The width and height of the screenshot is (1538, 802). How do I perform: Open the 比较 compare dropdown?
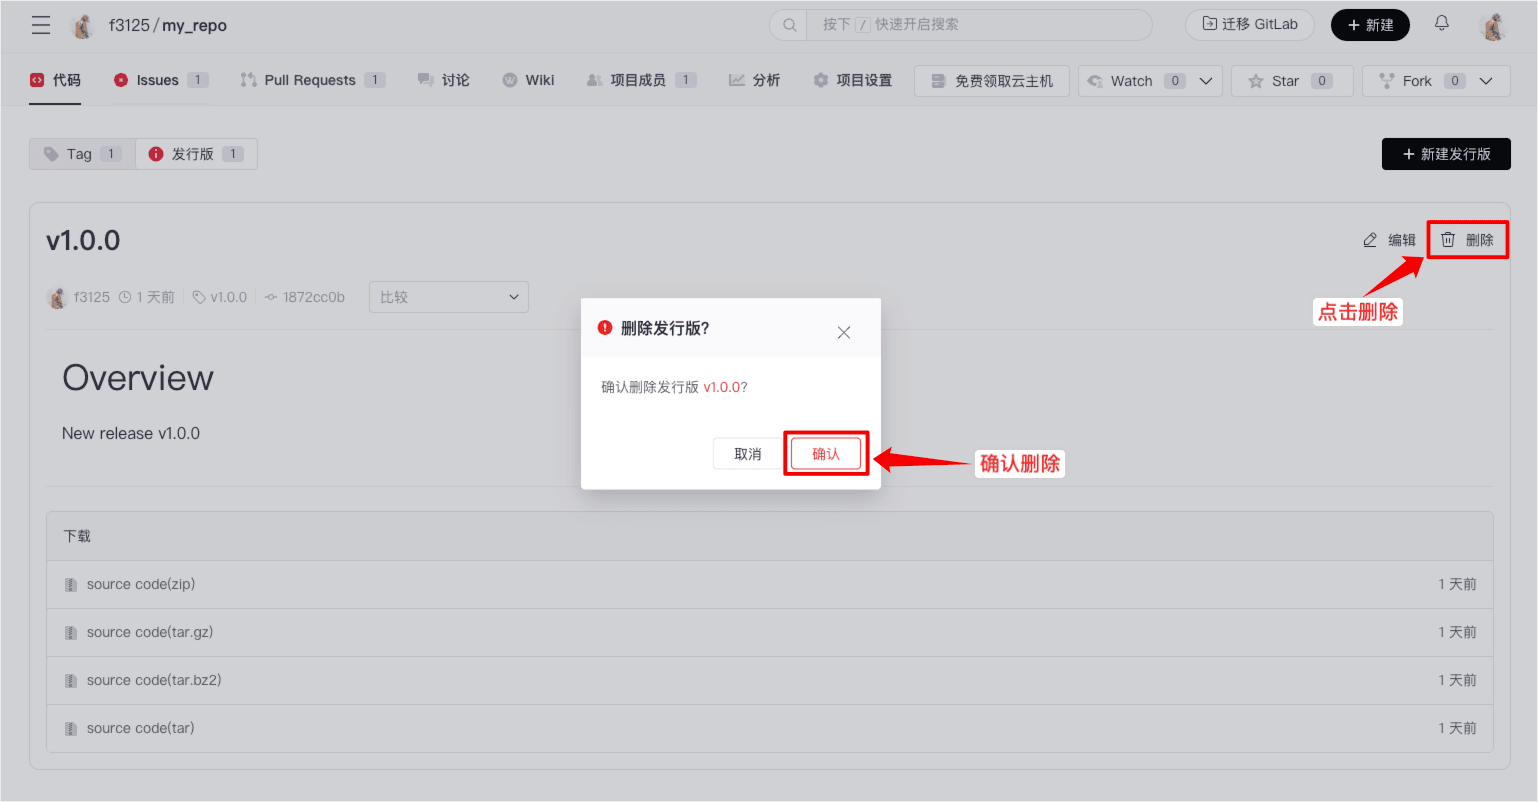point(449,297)
